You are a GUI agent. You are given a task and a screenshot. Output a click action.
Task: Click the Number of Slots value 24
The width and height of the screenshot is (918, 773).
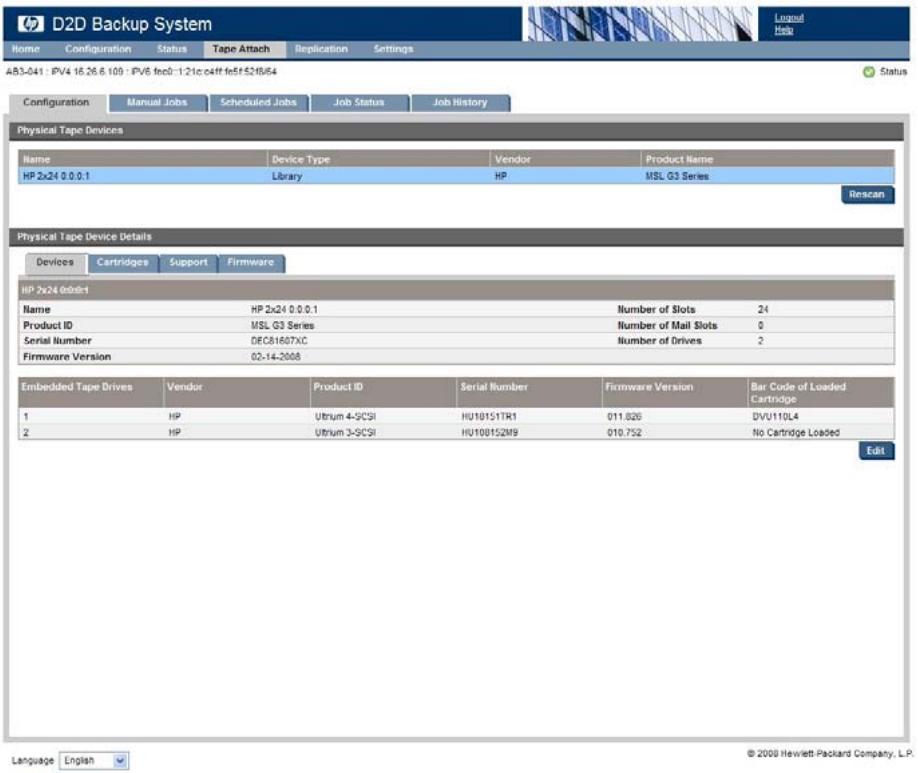[762, 309]
